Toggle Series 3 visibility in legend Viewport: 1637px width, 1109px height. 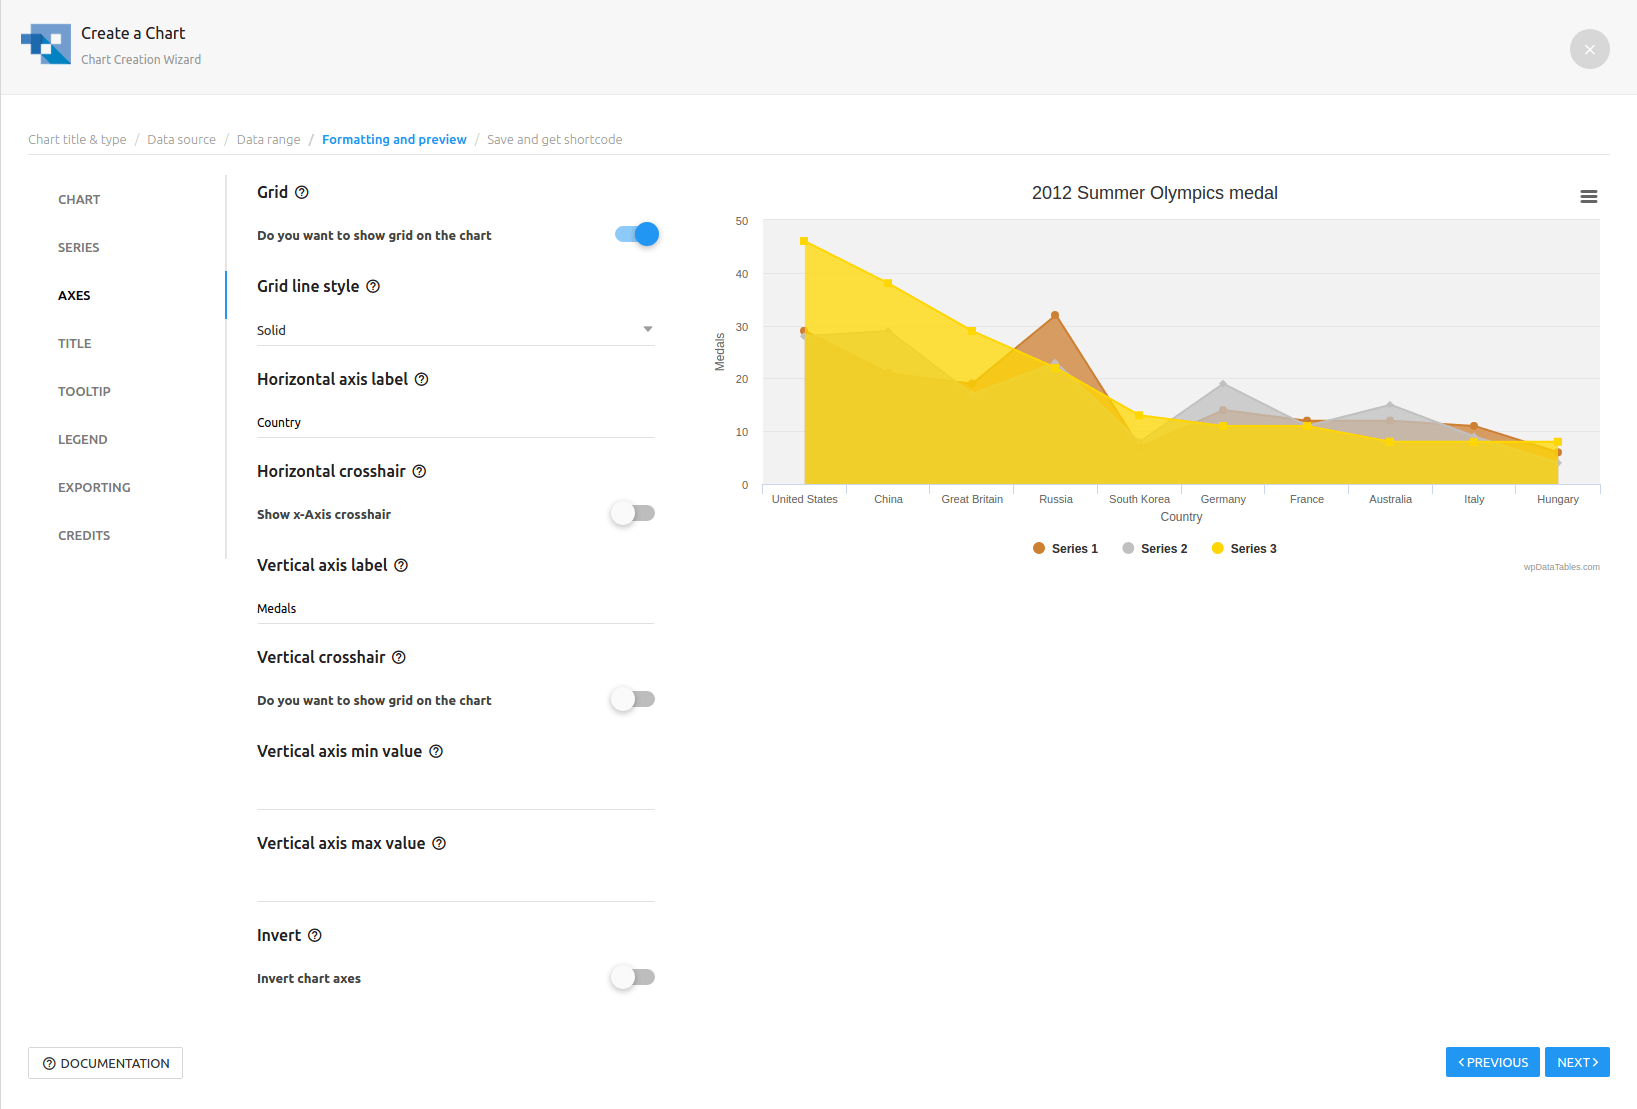pos(1244,548)
